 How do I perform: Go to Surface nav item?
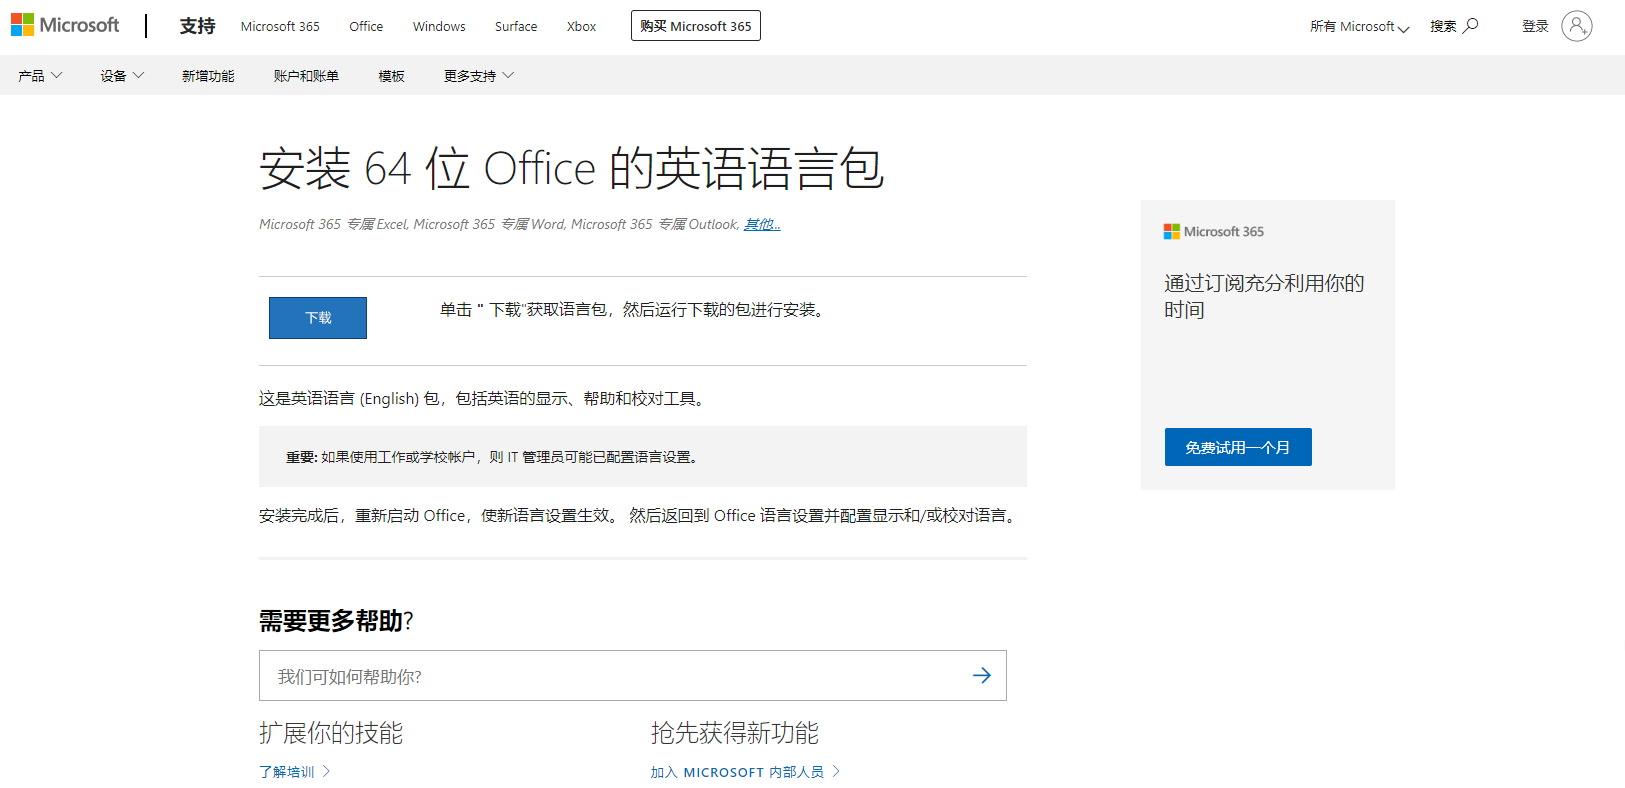516,26
